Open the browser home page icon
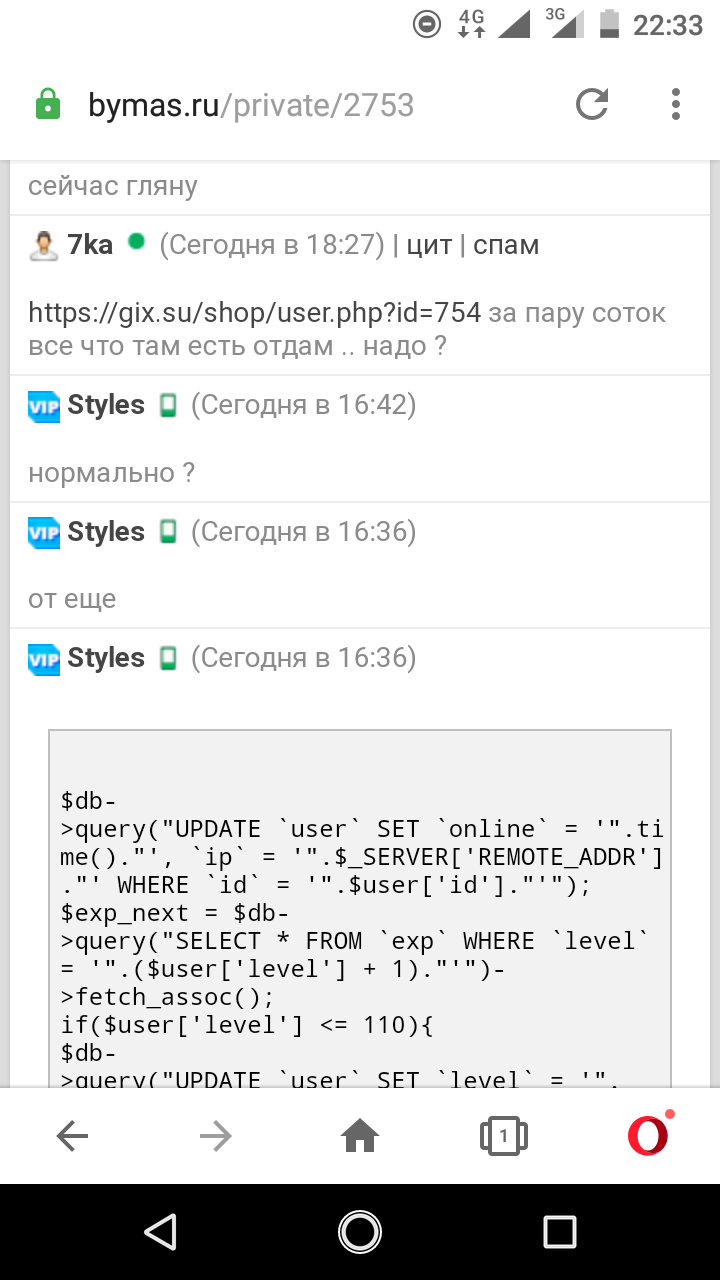This screenshot has height=1280, width=720. (360, 1135)
